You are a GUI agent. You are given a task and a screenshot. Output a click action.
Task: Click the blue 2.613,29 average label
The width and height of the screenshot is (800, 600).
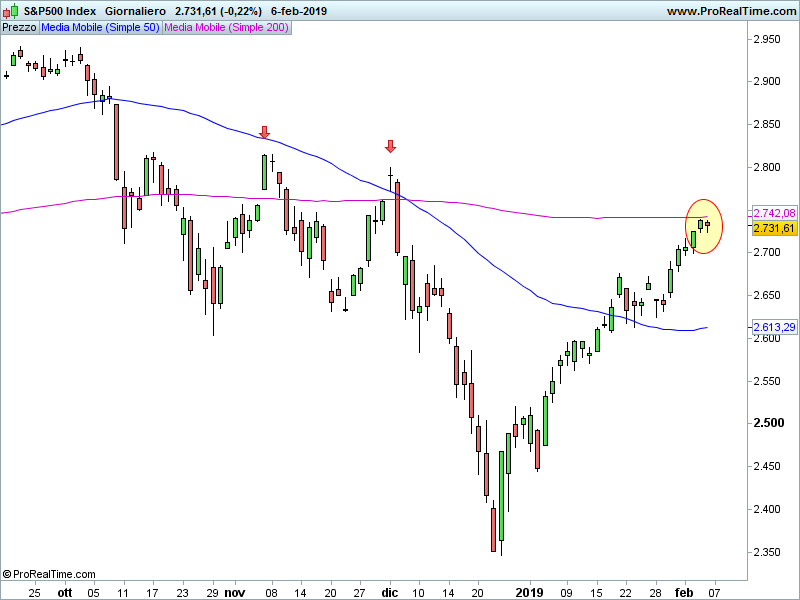pyautogui.click(x=774, y=327)
